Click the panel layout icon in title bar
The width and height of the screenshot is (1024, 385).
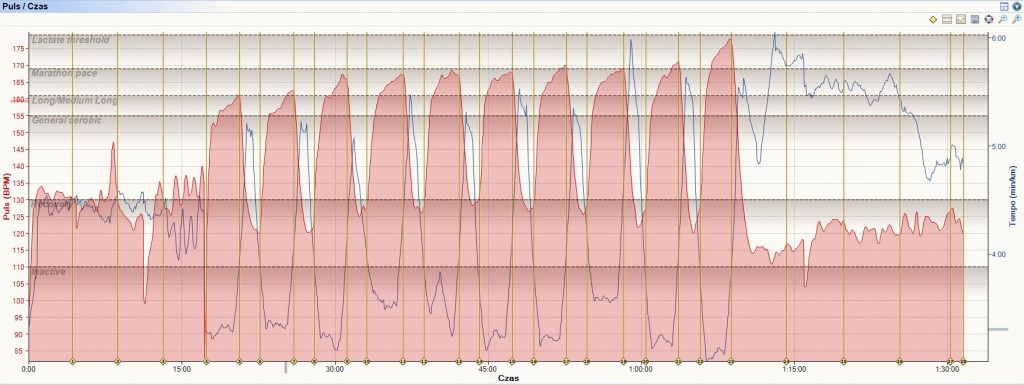[x=1004, y=7]
